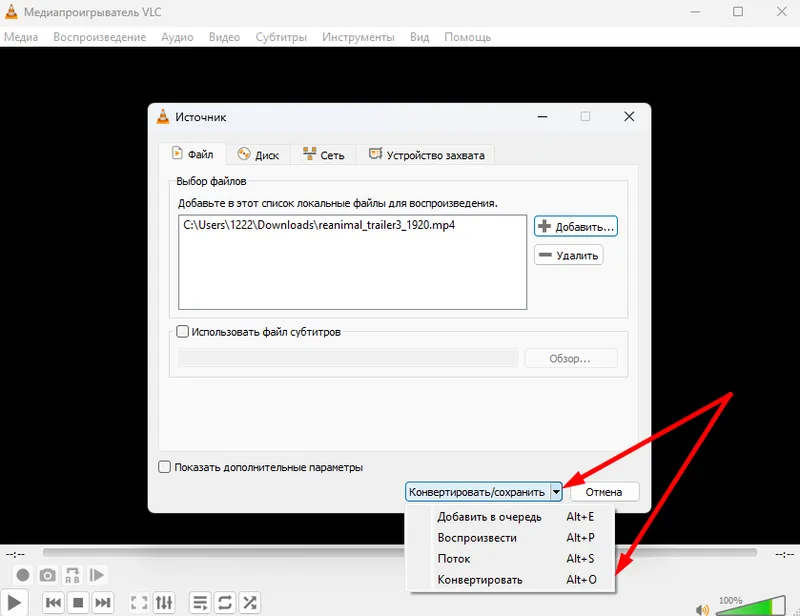Click the subtitle file path field
This screenshot has width=800, height=616.
coord(347,358)
